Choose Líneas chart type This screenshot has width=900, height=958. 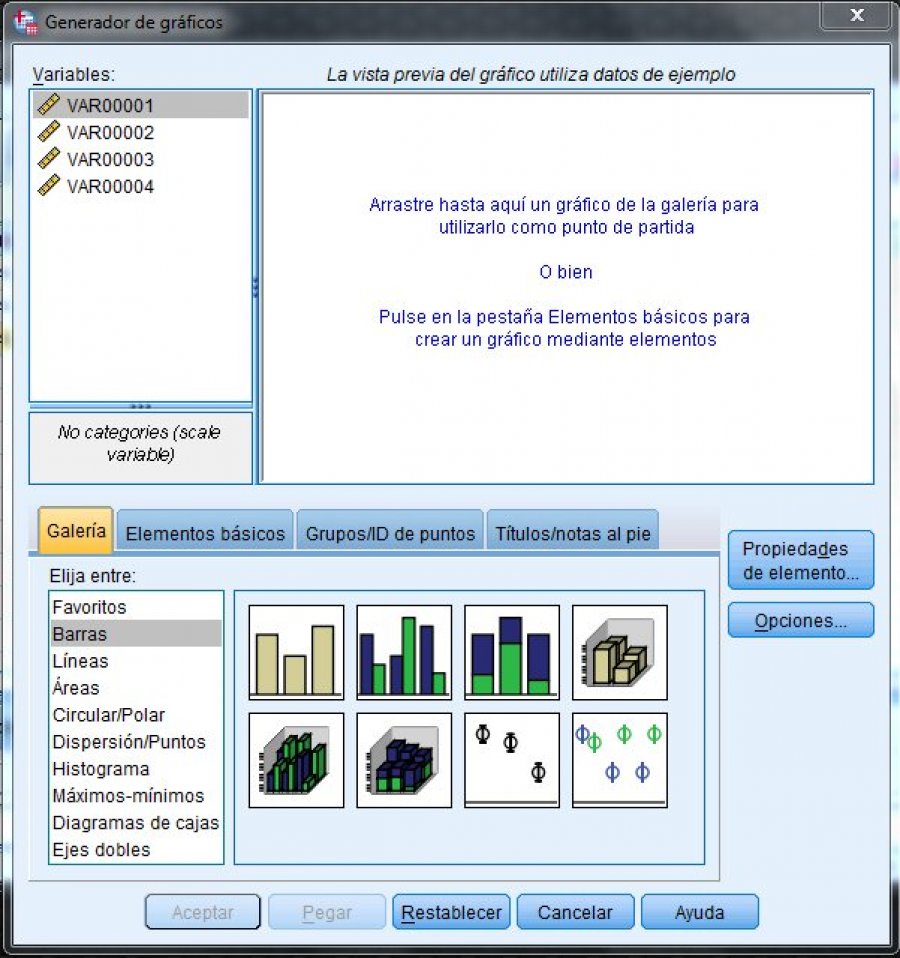[x=136, y=660]
